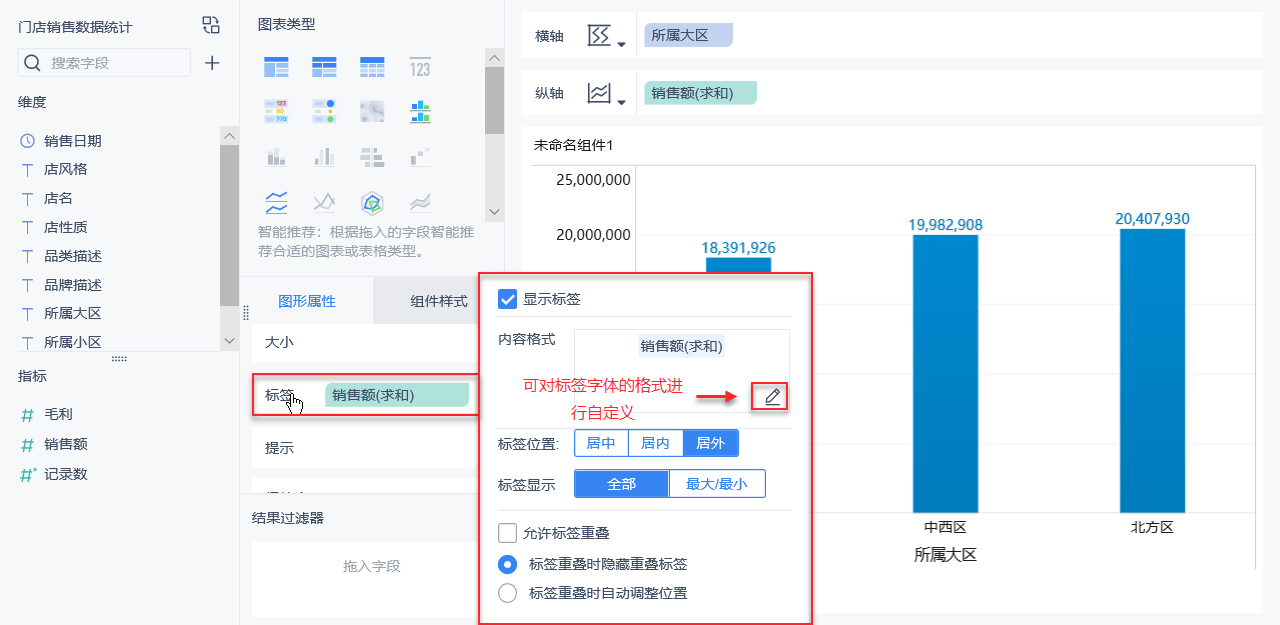Enable the 允许标签重叠 checkbox
Image resolution: width=1280 pixels, height=625 pixels.
tap(508, 533)
